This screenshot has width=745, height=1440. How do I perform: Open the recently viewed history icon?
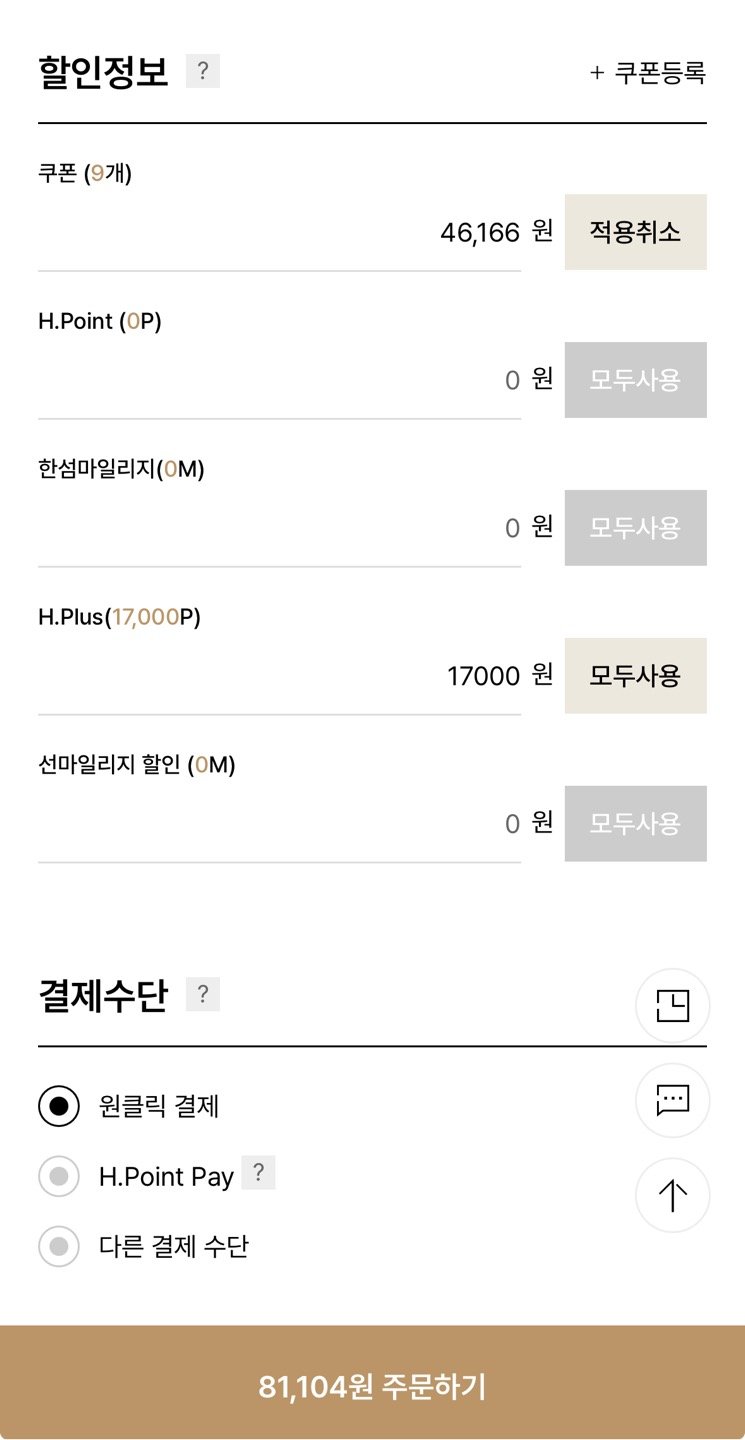click(x=672, y=1006)
